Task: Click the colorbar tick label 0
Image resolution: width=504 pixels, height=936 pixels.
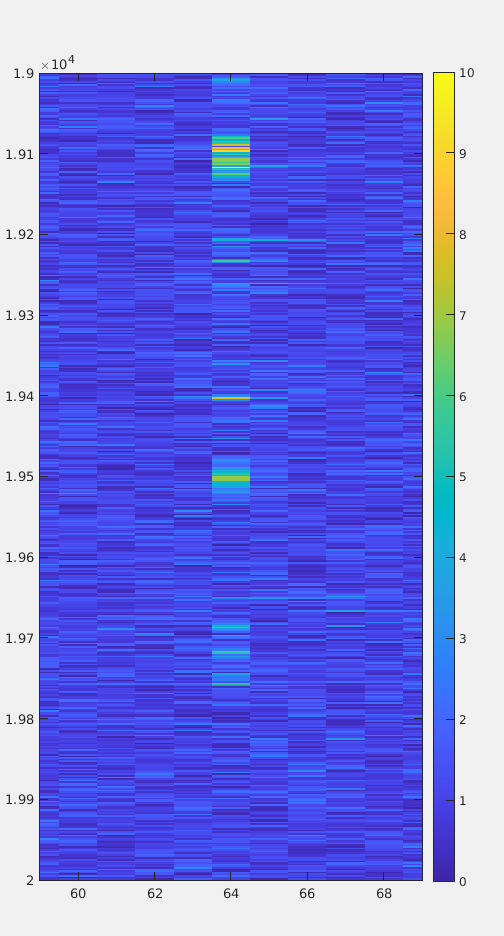Action: point(463,881)
